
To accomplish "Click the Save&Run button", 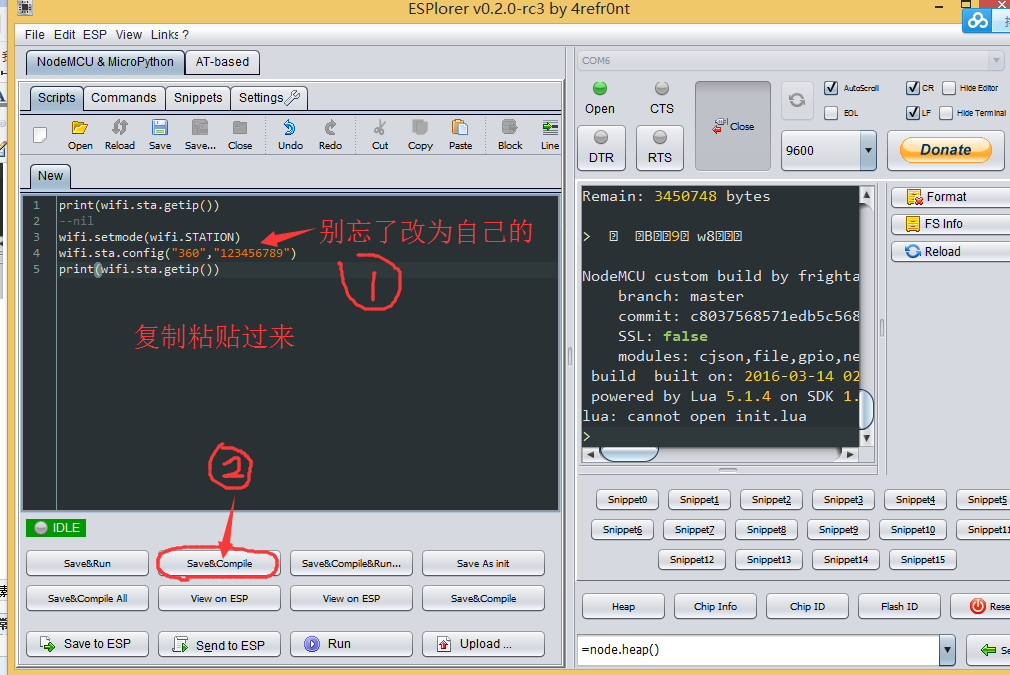I will [88, 564].
